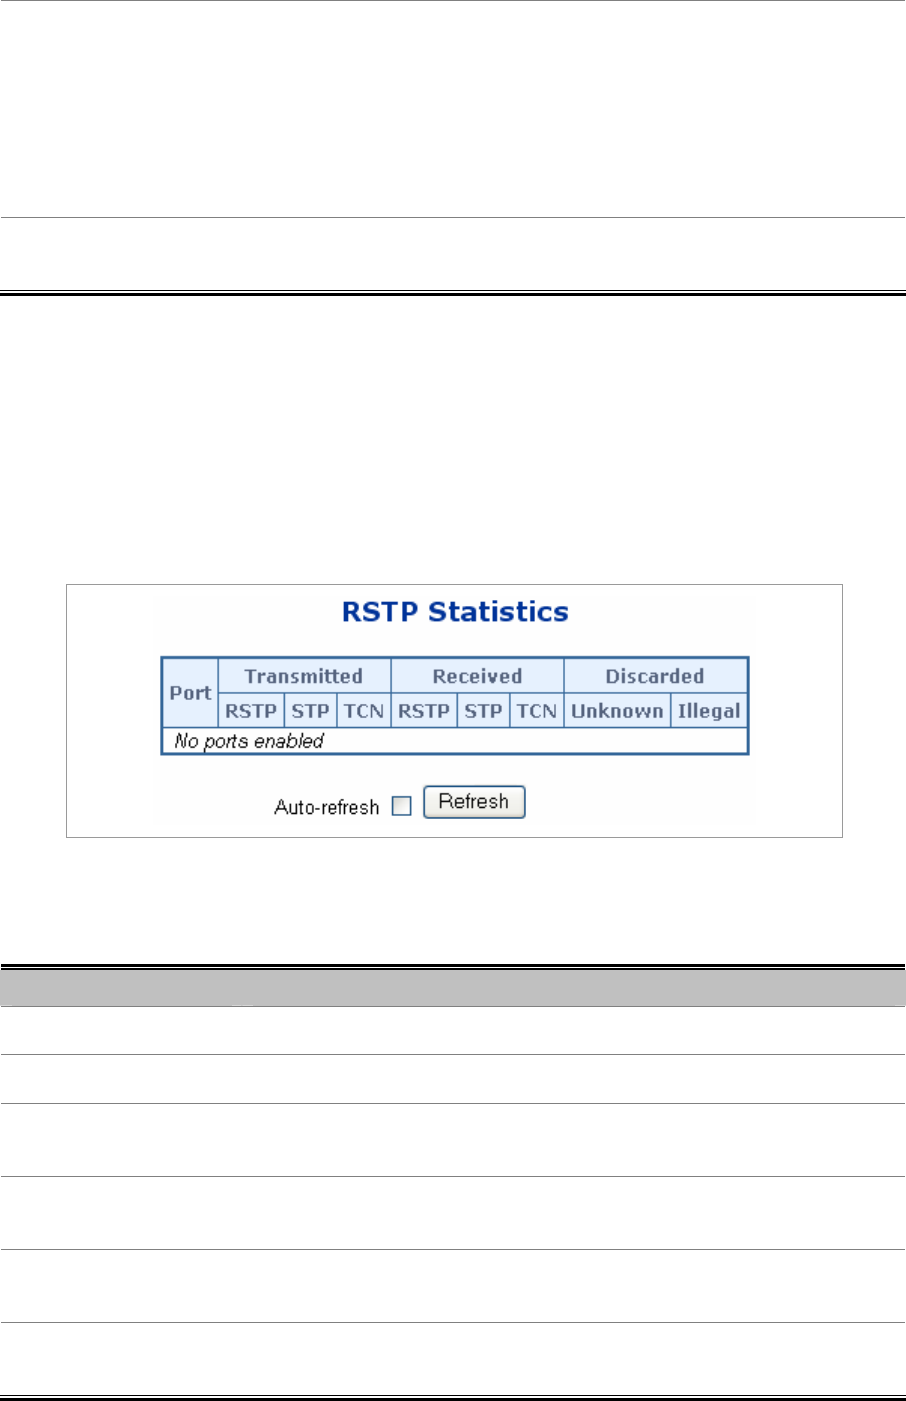Select RSTP column under Received
906x1401 pixels.
pyautogui.click(x=424, y=711)
